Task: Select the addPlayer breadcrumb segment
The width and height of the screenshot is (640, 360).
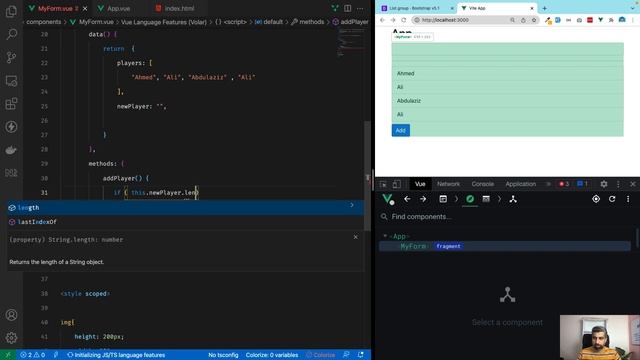Action: [x=351, y=22]
